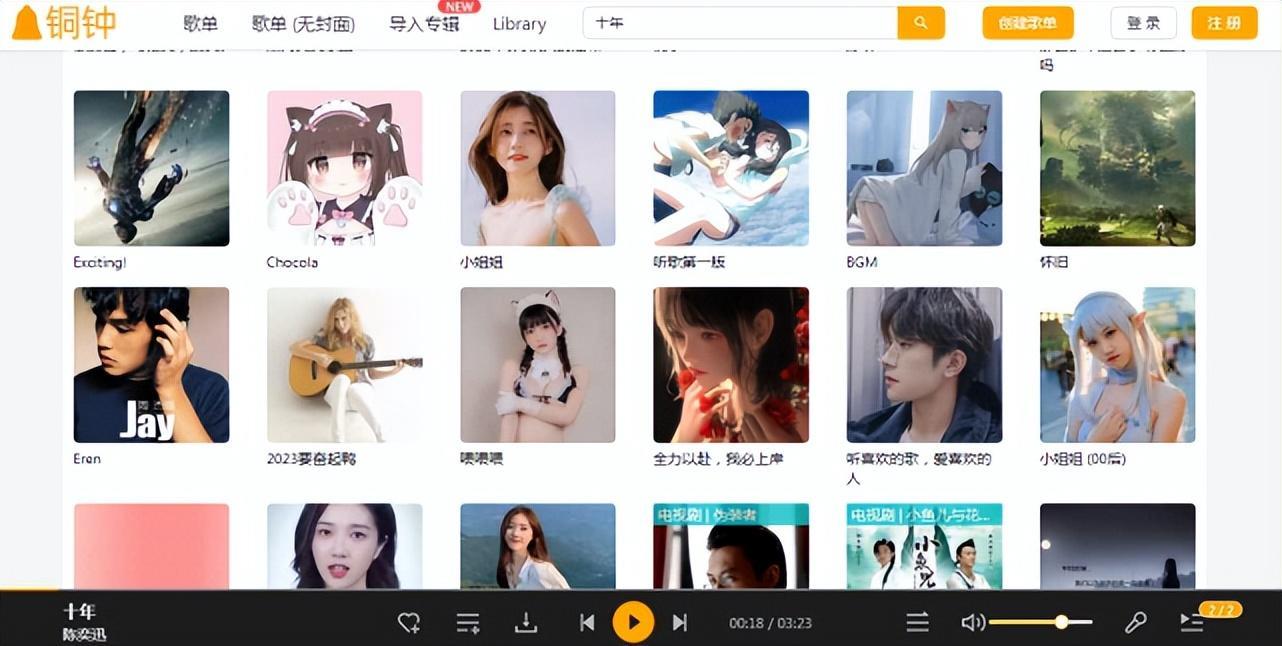Switch the playback order mode
Screen dimensions: 1282x646
pyautogui.click(x=918, y=623)
